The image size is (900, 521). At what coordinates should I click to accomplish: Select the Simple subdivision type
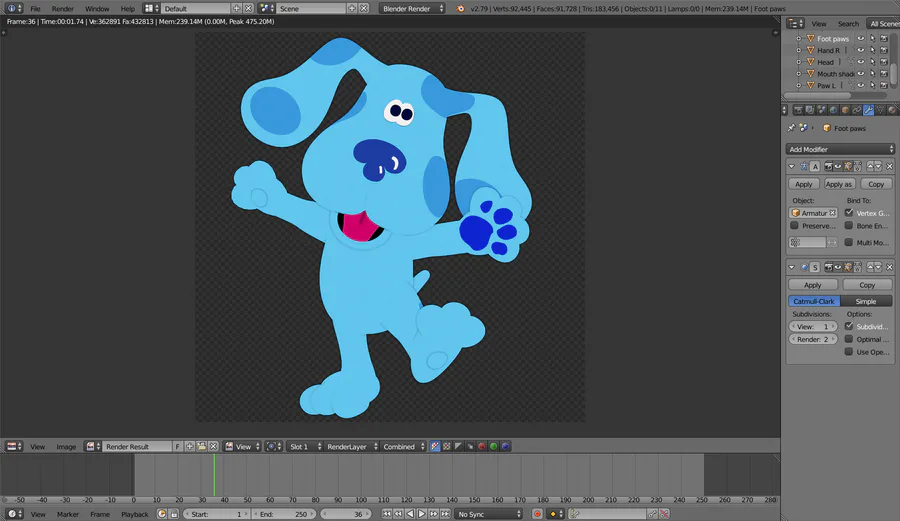coord(866,301)
